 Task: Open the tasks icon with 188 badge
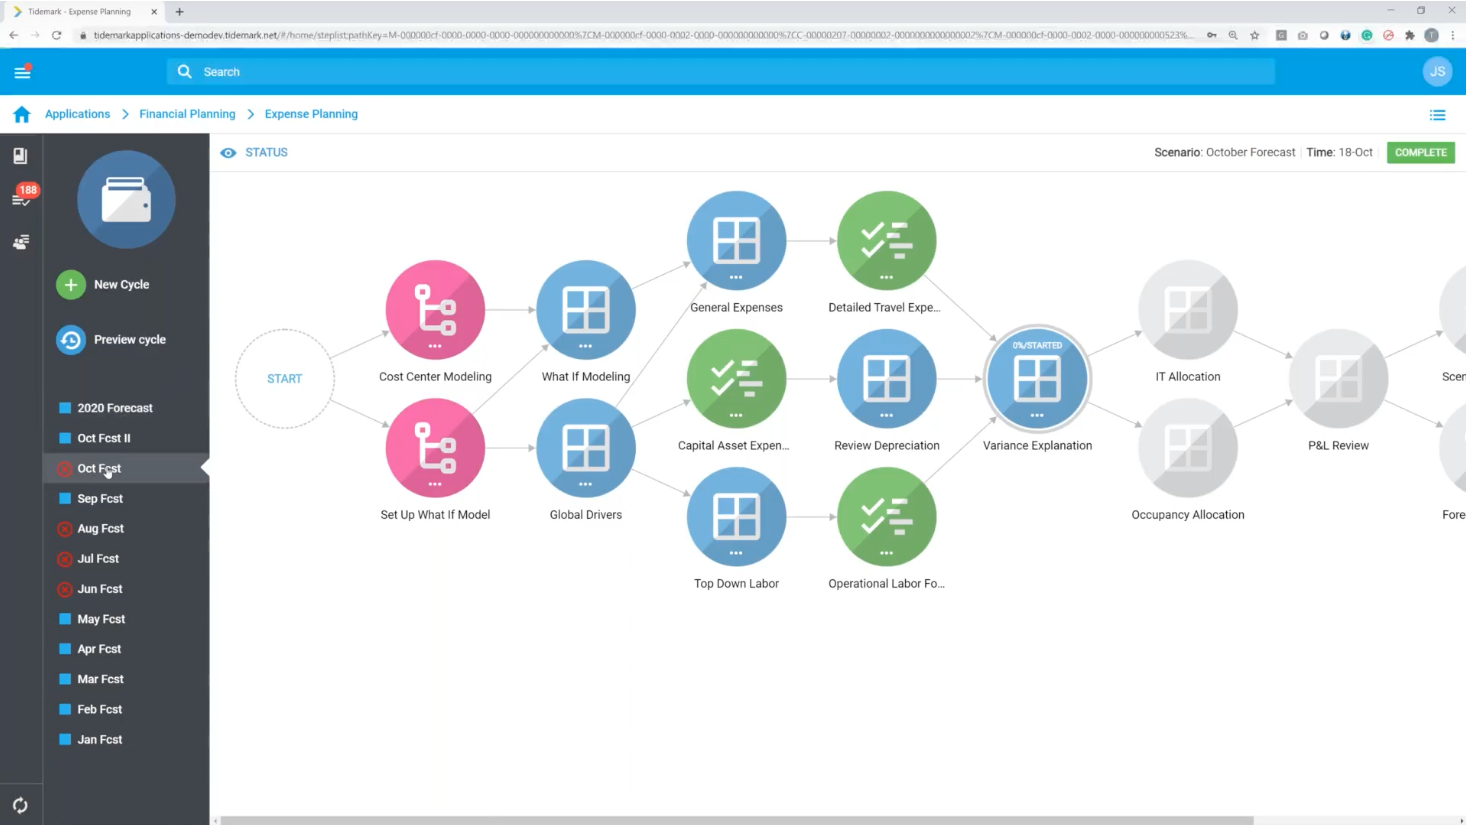point(21,197)
